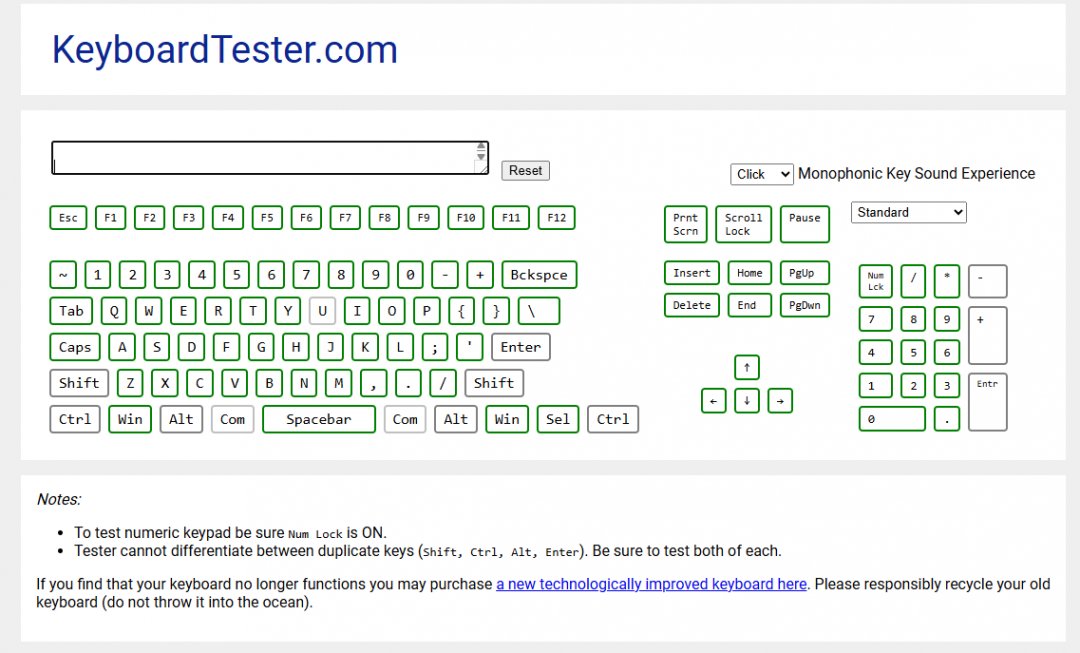
Task: Click the F12 key
Action: pos(557,218)
